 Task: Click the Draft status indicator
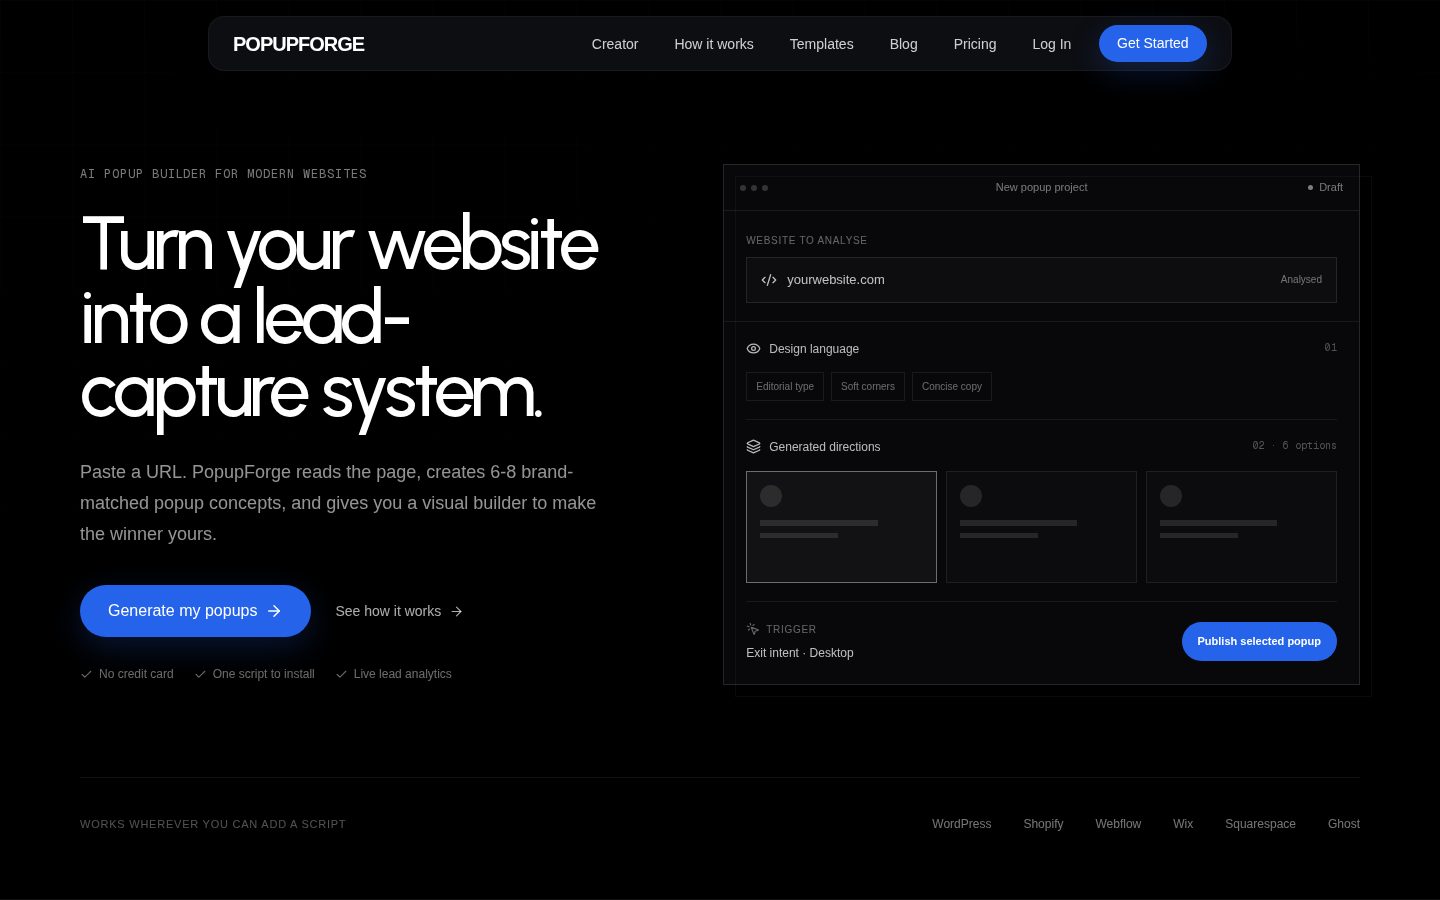coord(1325,187)
